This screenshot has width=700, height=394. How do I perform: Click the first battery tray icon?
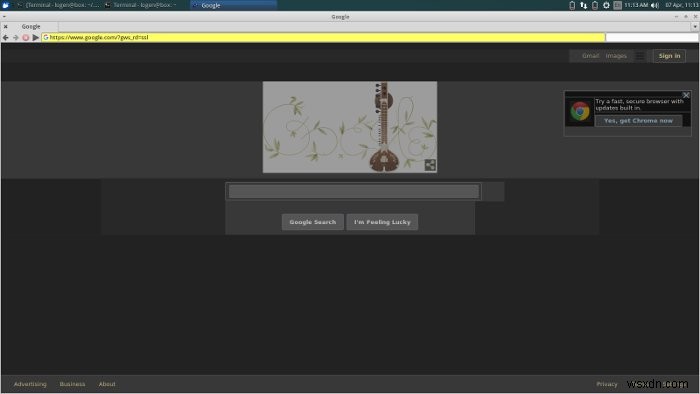[x=572, y=5]
